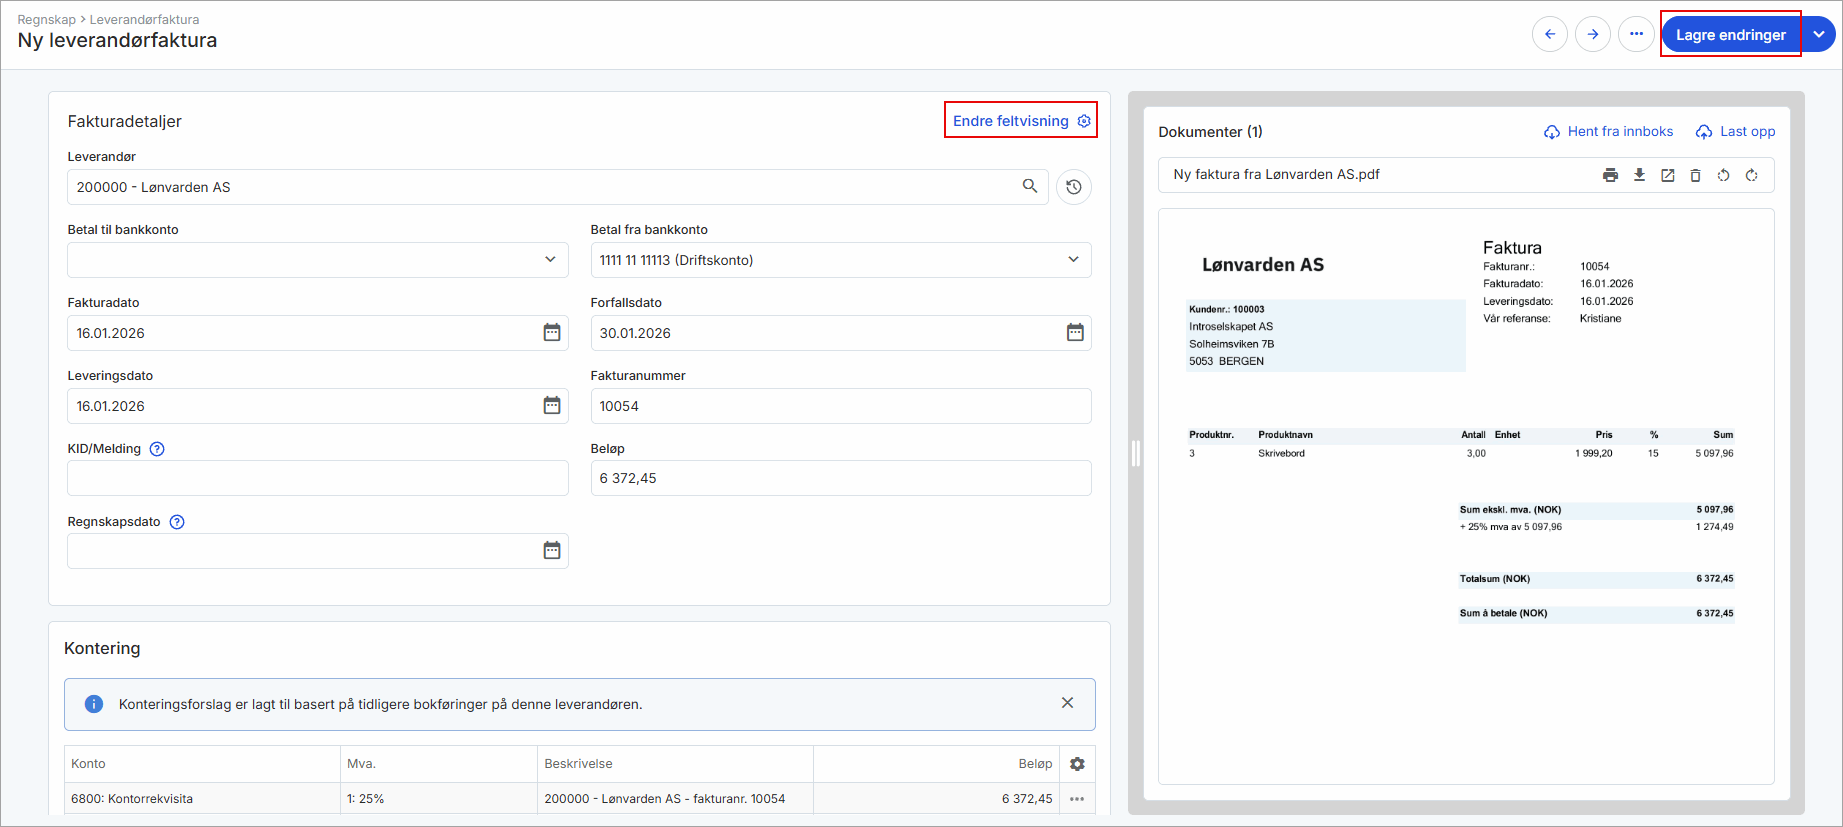Screen dimensions: 1843x827
Task: Dismiss the Konteringsforslag info banner
Action: 1067,703
